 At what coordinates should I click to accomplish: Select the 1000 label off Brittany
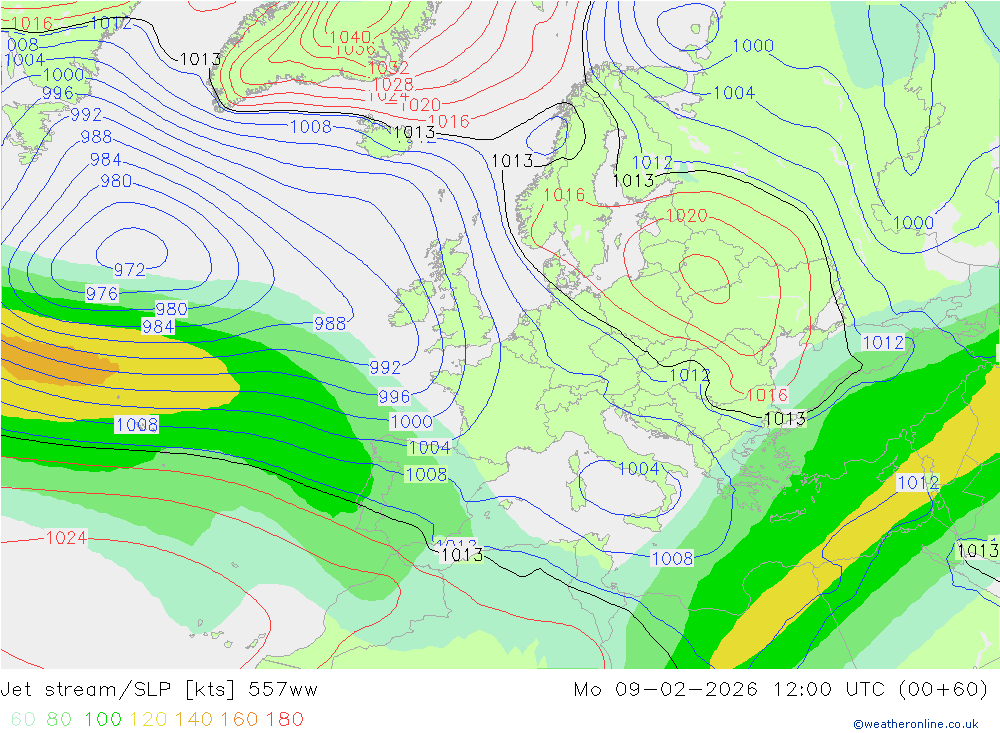tap(411, 422)
